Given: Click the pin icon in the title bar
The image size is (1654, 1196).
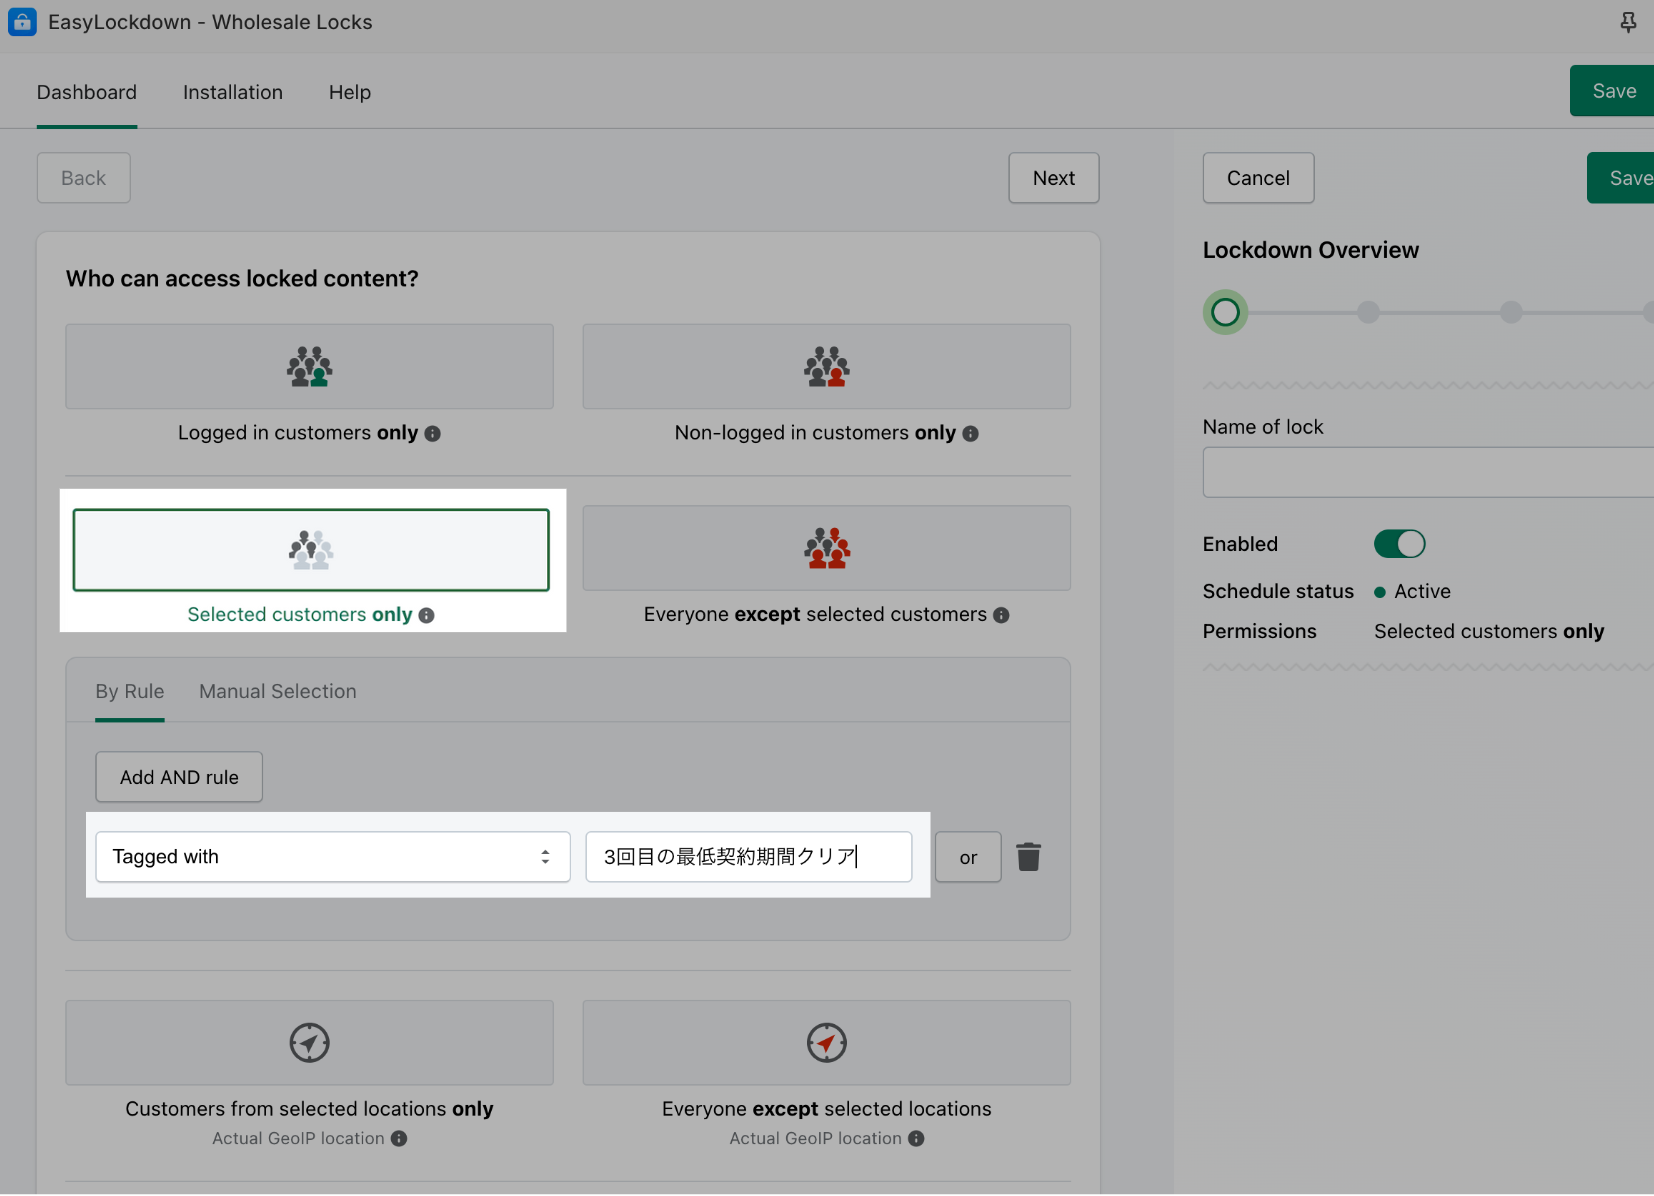Looking at the screenshot, I should pos(1628,22).
